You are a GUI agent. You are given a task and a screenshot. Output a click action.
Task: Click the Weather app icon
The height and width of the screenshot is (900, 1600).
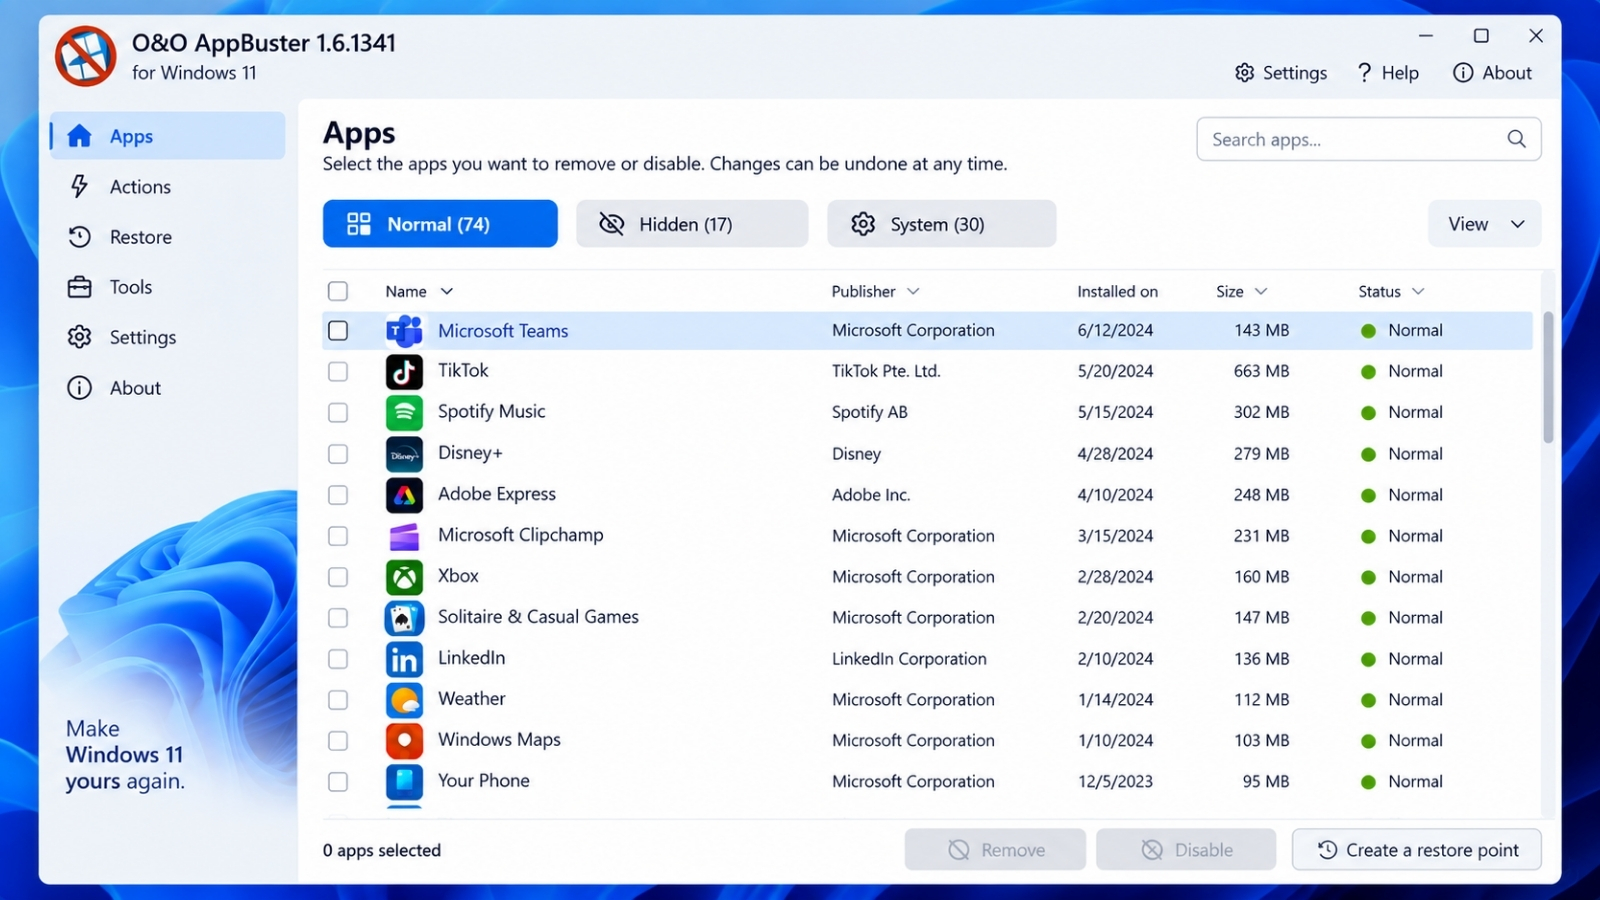(x=404, y=700)
